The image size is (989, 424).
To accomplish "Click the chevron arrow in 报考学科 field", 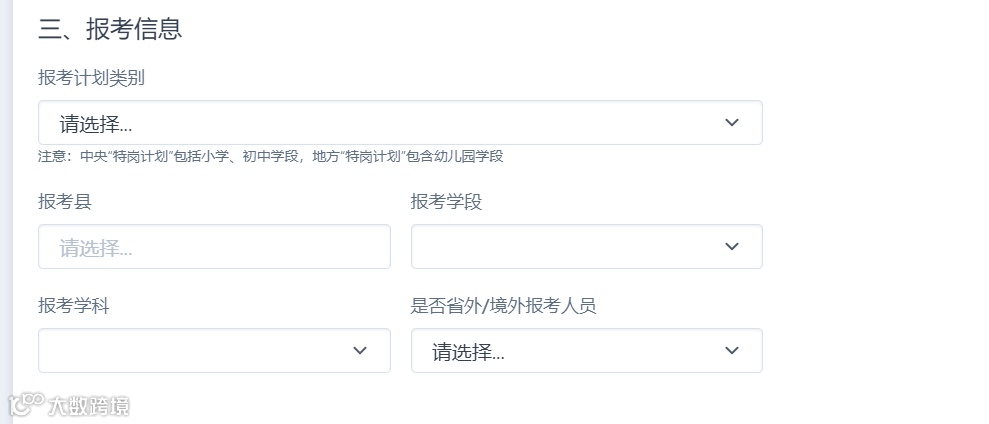I will (x=360, y=351).
